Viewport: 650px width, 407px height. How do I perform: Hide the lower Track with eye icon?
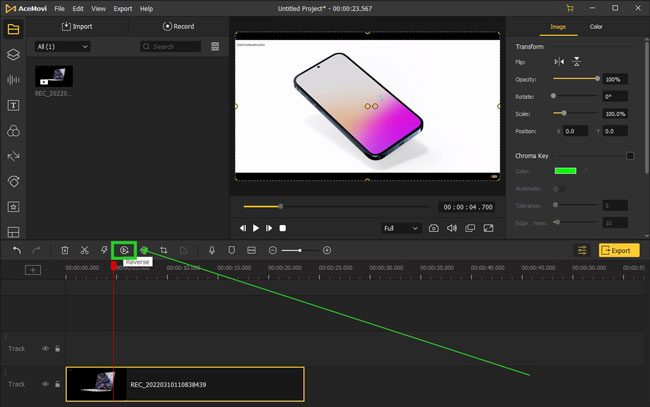pyautogui.click(x=46, y=384)
